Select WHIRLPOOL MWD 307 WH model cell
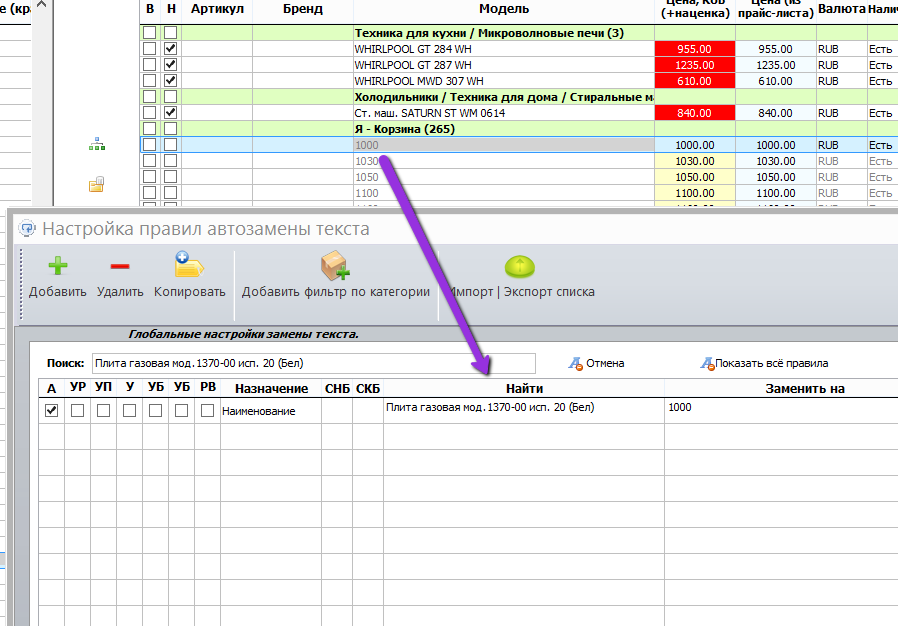 coord(504,81)
